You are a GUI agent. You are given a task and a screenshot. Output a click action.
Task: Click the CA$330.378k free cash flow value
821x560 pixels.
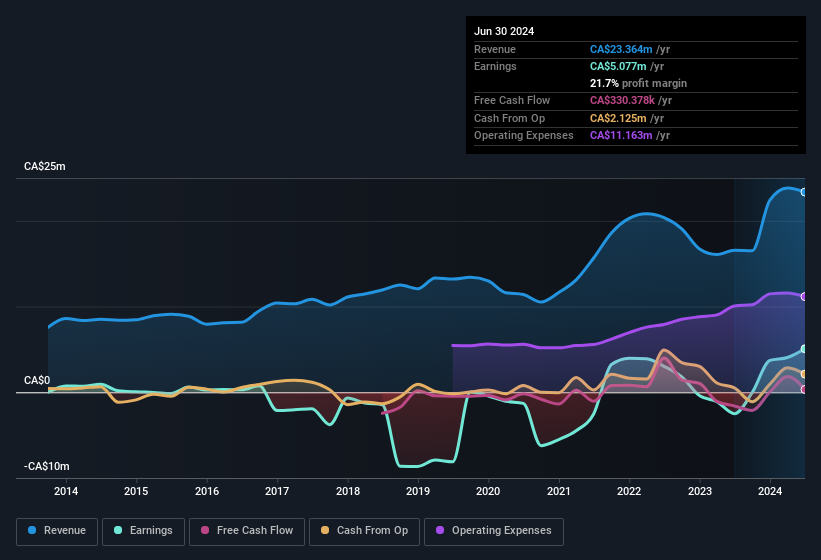tap(622, 100)
